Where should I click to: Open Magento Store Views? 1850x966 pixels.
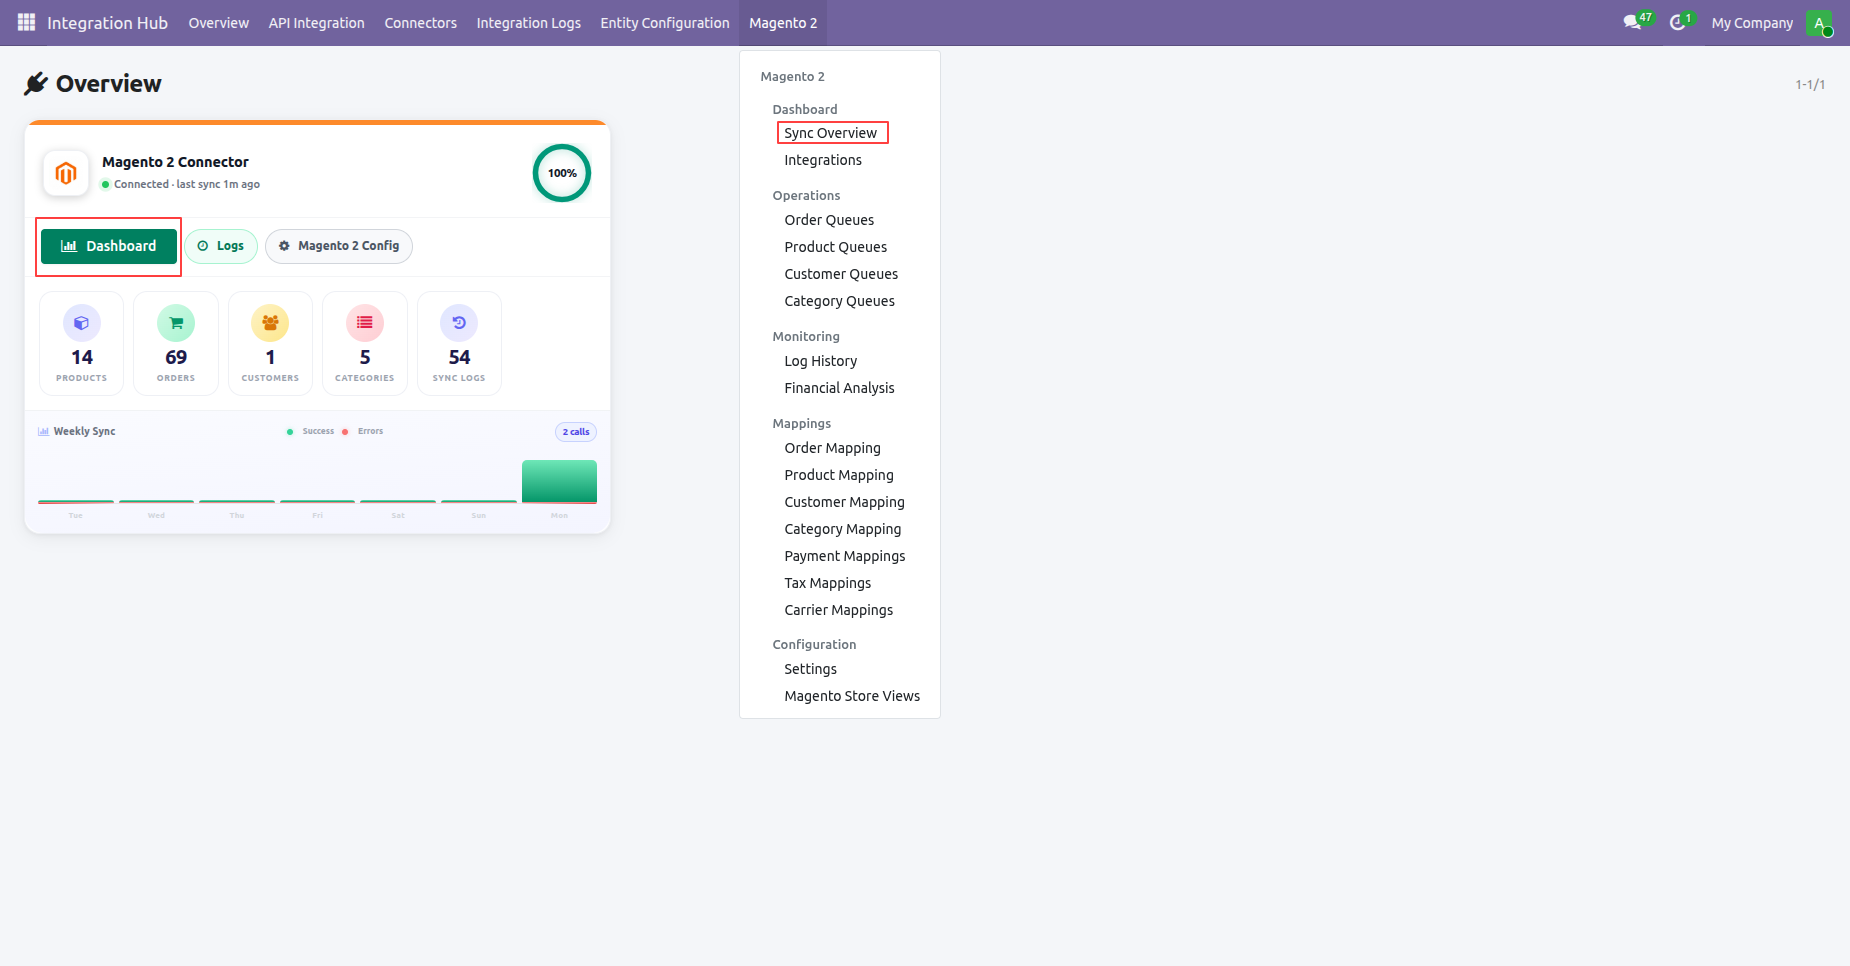[852, 696]
